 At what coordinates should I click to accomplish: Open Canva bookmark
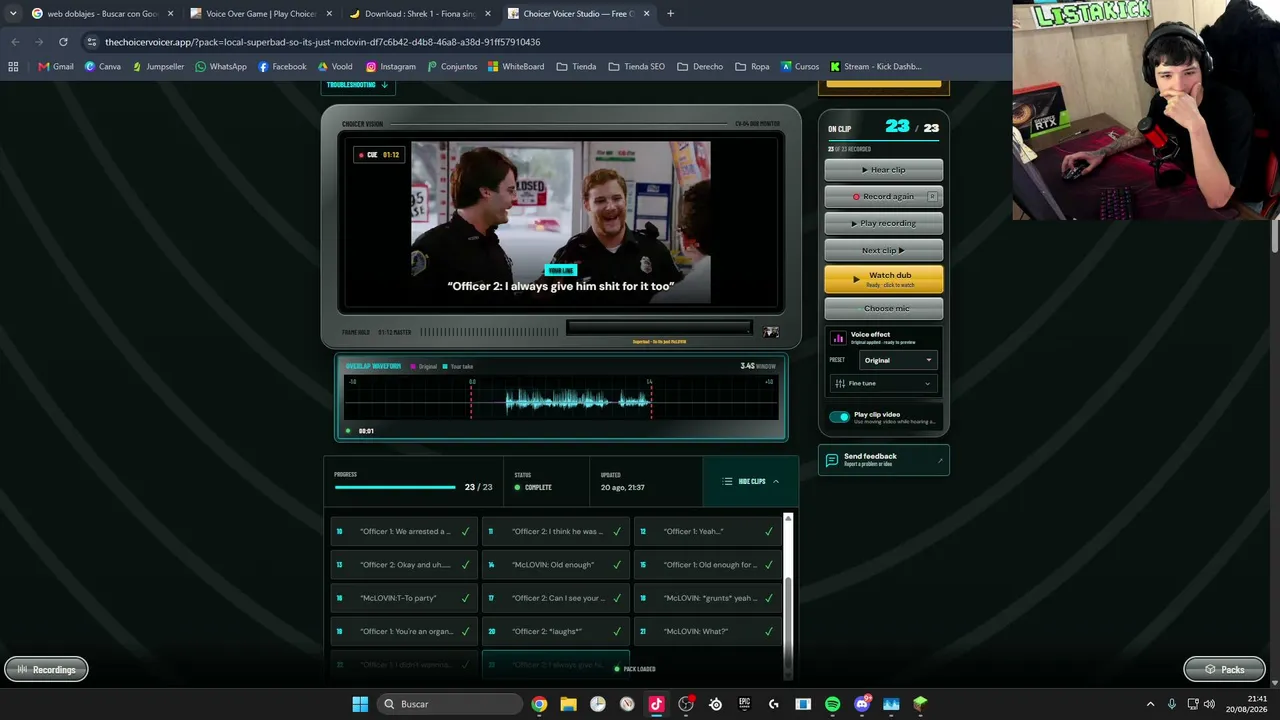(103, 67)
